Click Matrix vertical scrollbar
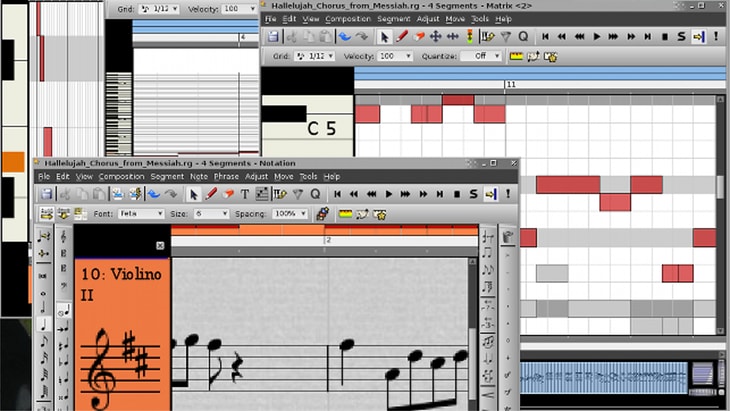Viewport: 730px width, 411px height. [x=720, y=215]
